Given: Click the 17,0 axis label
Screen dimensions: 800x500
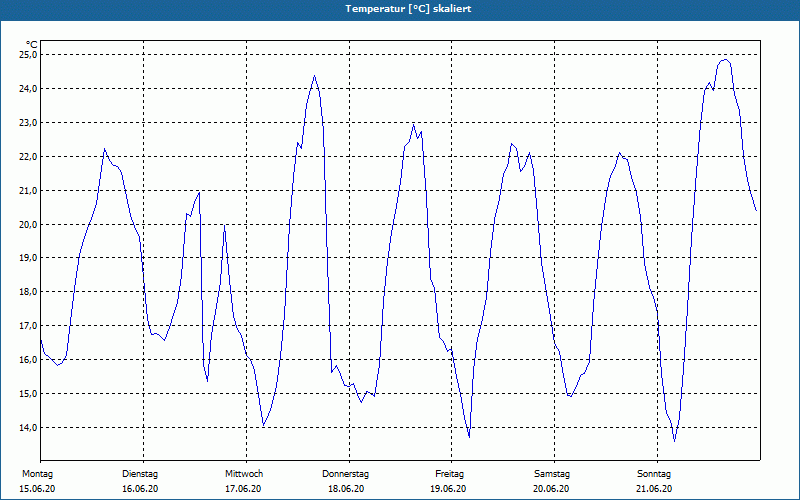Looking at the screenshot, I should 28,326.
